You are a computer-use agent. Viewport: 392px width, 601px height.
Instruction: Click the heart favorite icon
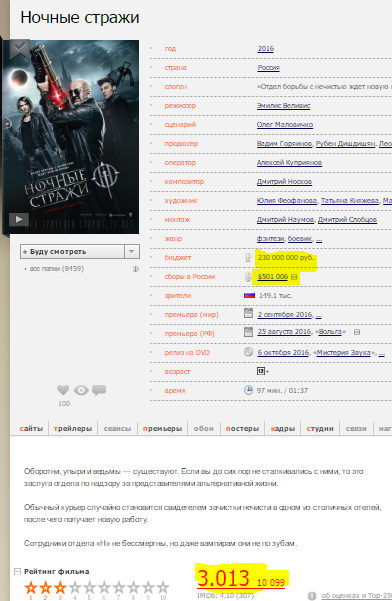63,390
